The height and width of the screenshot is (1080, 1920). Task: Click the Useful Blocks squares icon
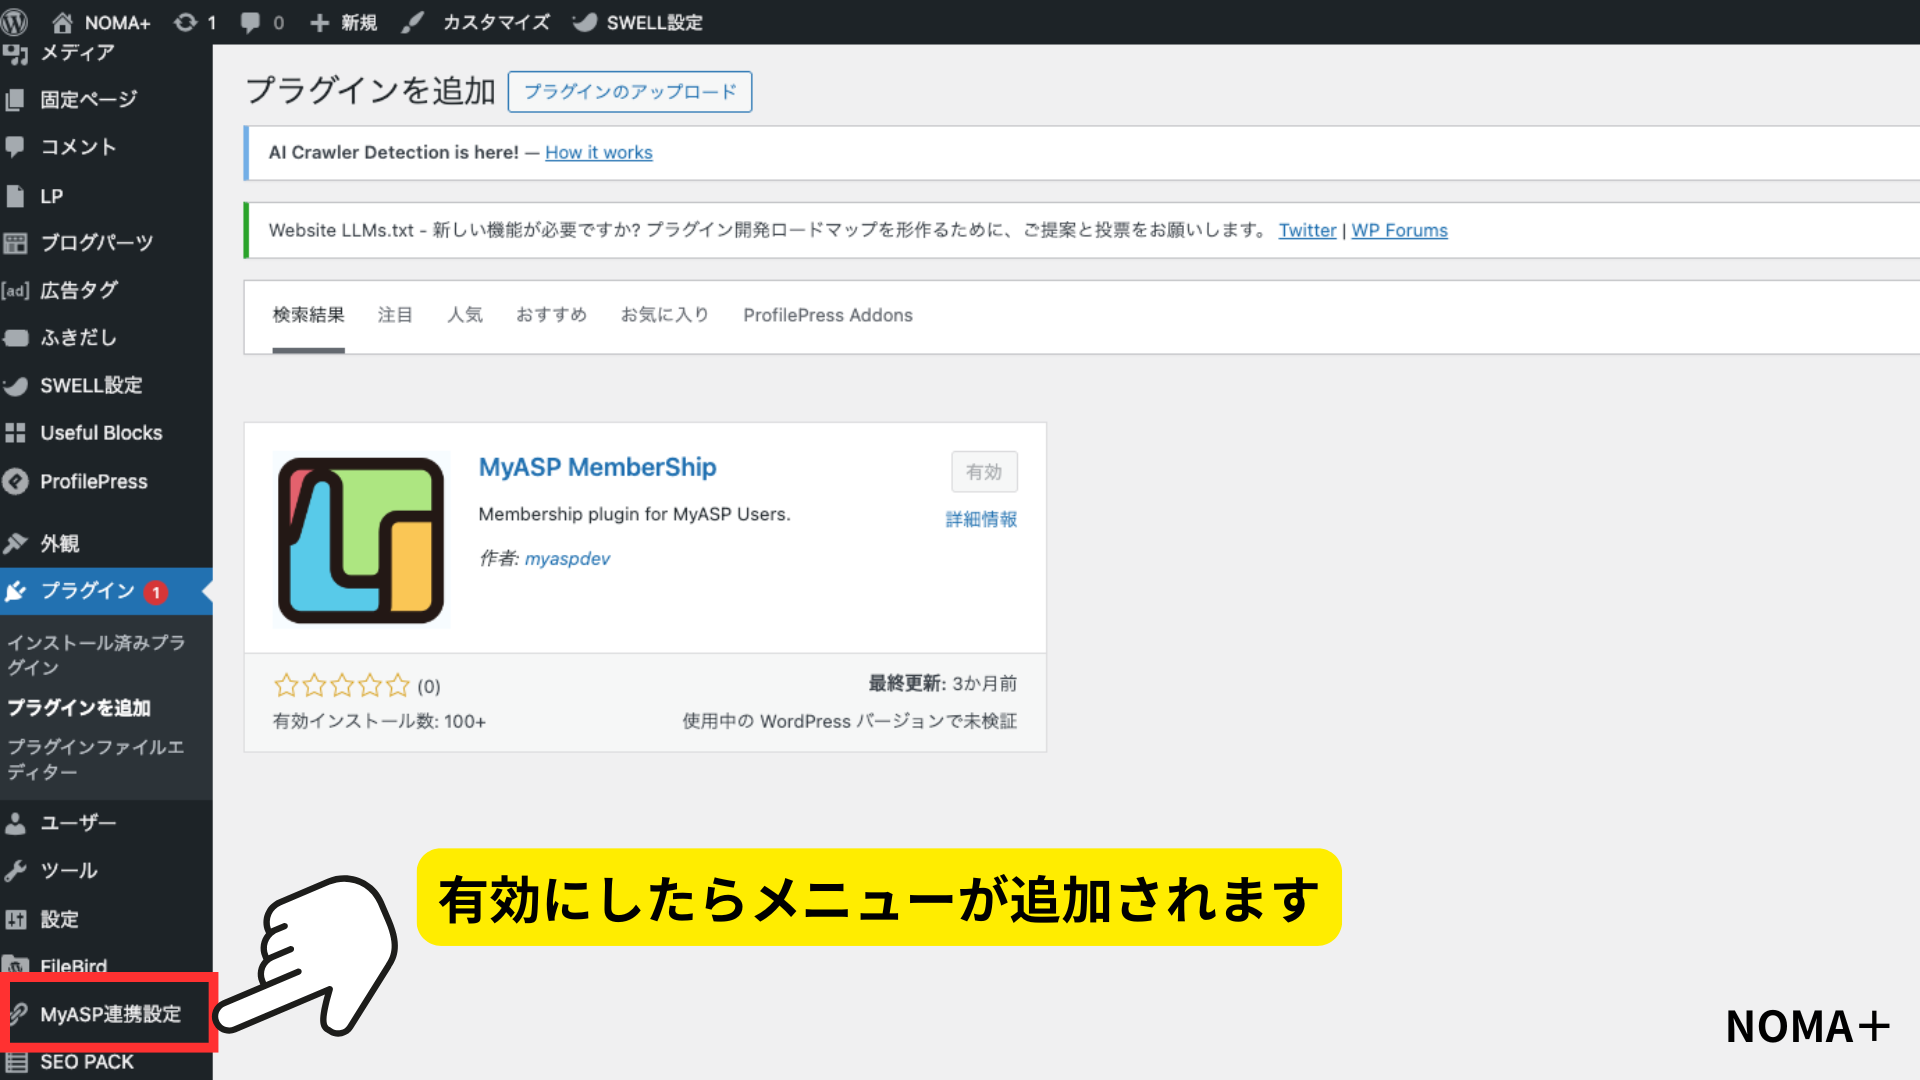(15, 433)
